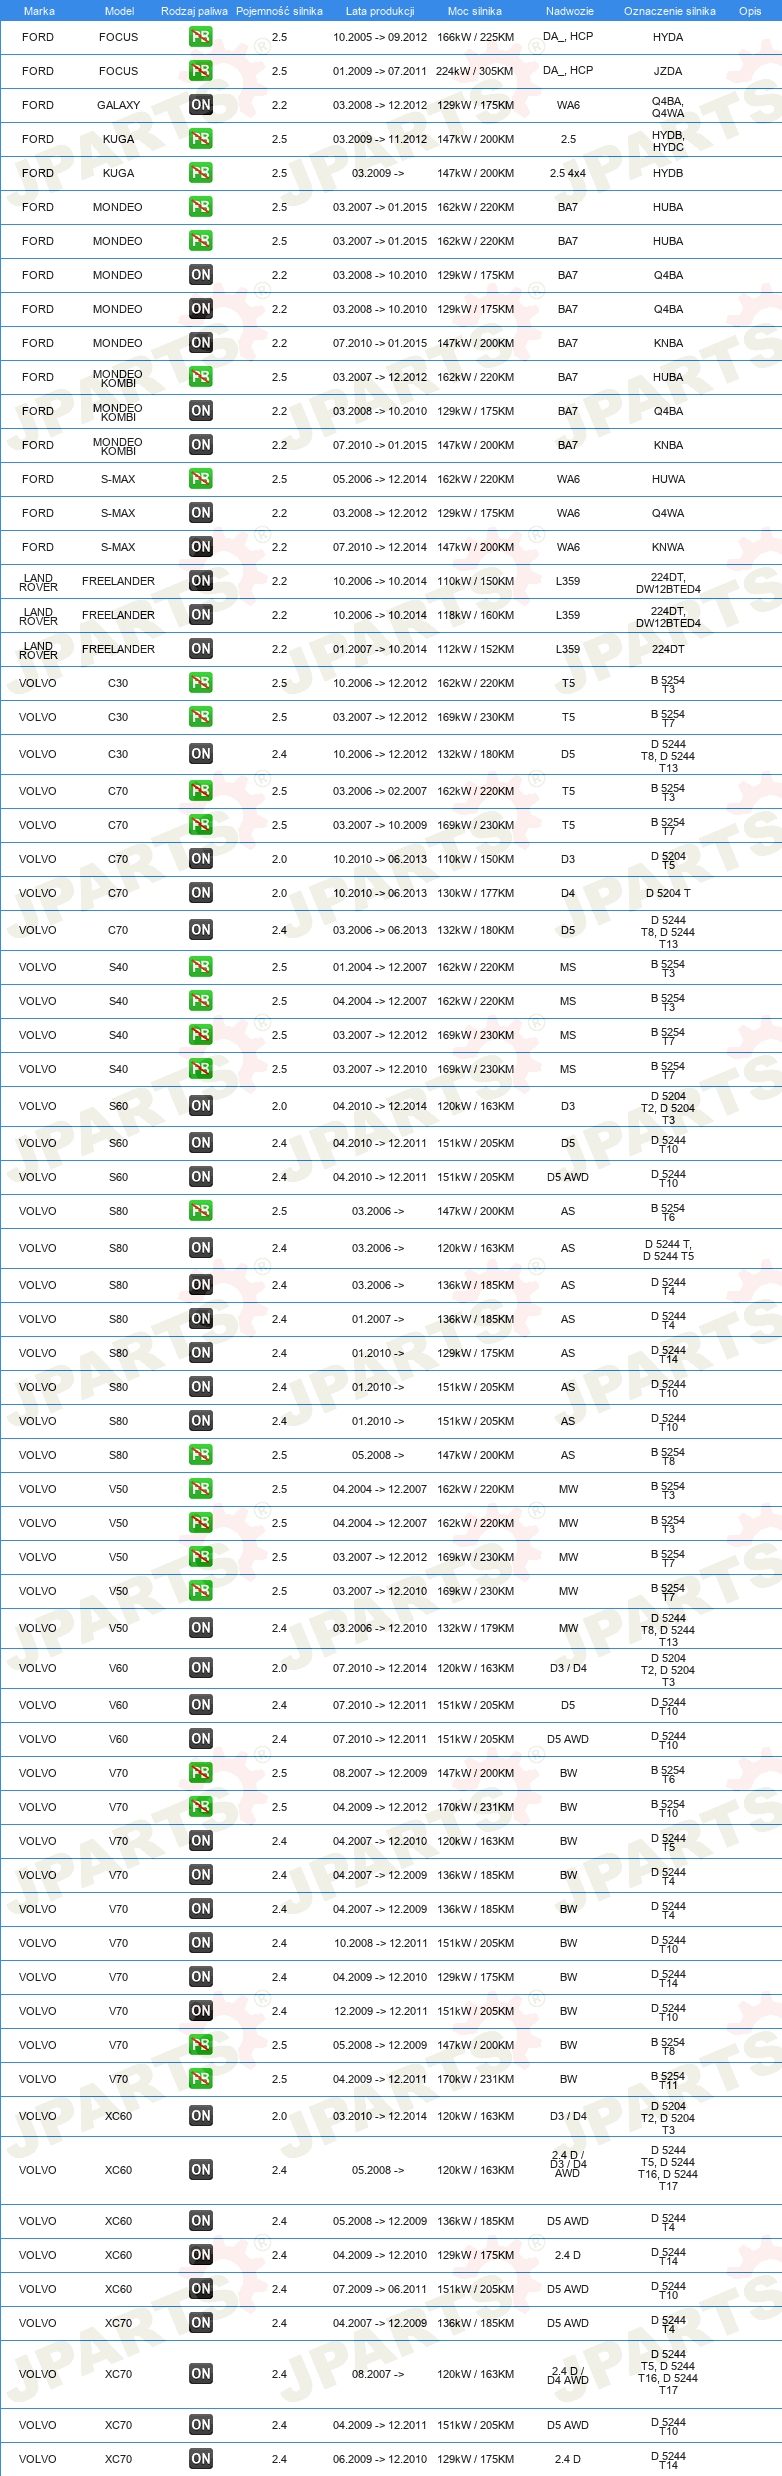Click PB icon in Mondeo Kombi HUBA row
Image resolution: width=782 pixels, height=2476 pixels.
201,377
